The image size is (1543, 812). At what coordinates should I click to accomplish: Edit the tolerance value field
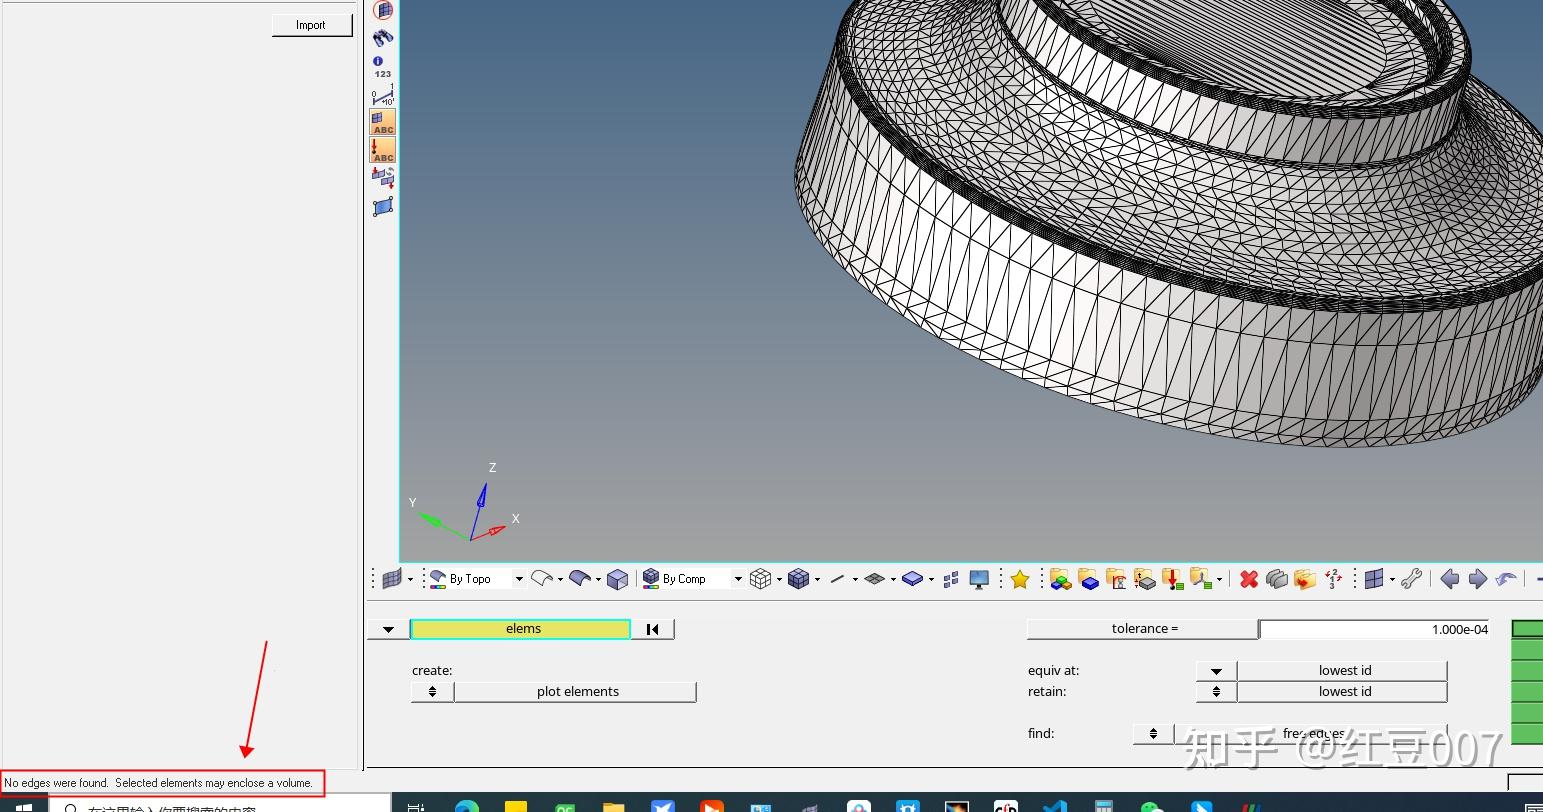point(1375,629)
